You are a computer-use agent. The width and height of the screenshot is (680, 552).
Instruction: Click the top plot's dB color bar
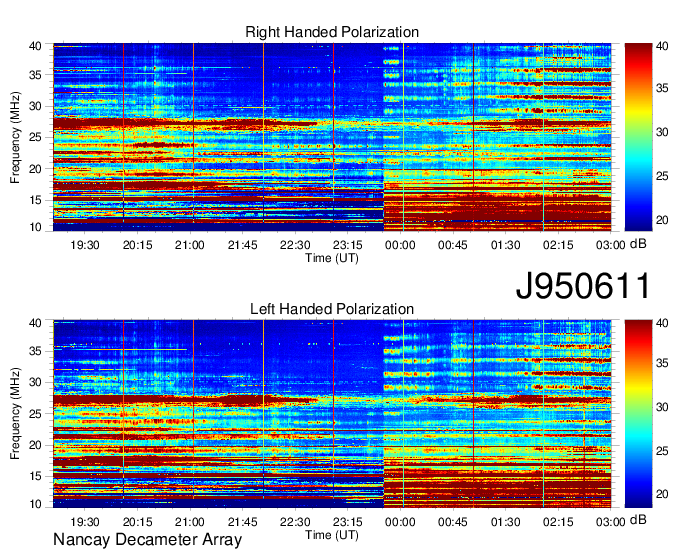click(638, 137)
